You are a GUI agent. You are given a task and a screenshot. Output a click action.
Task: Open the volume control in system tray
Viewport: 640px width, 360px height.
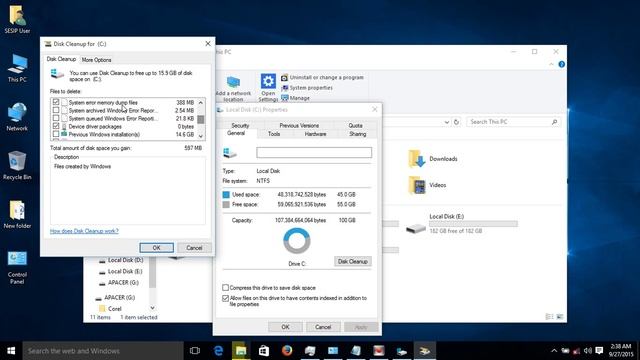coord(588,351)
